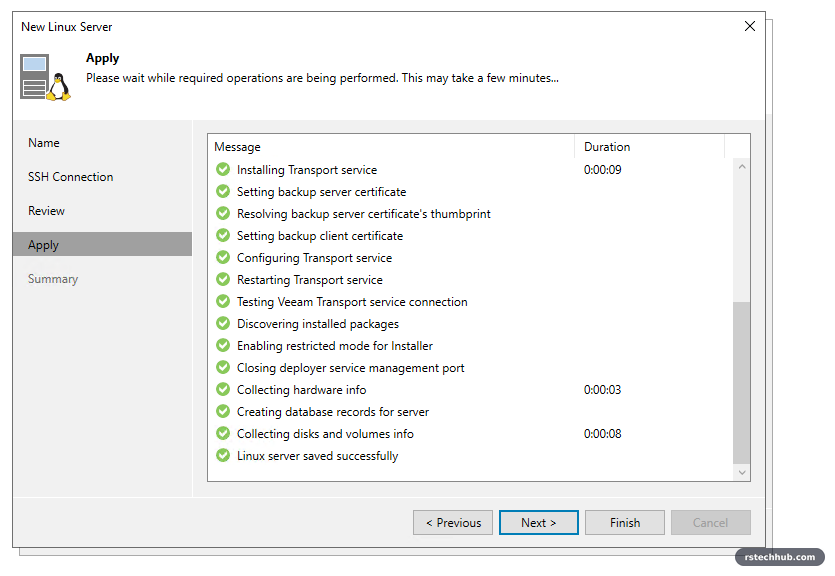
Task: Select 'Creating database records for server' text
Action: pos(333,412)
